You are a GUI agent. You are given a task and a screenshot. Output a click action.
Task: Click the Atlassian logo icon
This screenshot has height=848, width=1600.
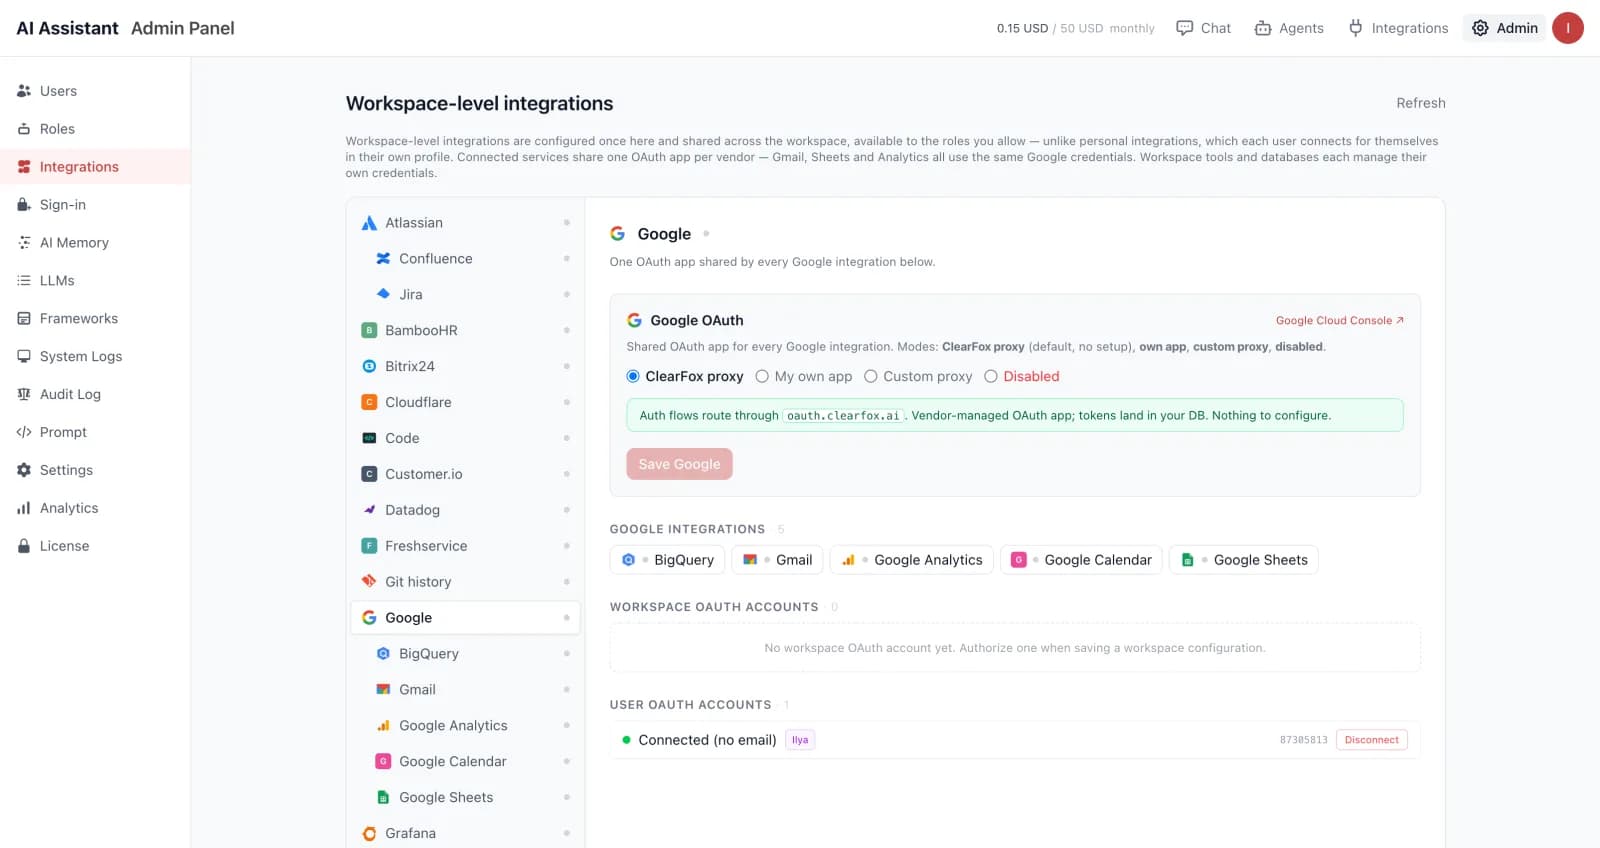[369, 223]
